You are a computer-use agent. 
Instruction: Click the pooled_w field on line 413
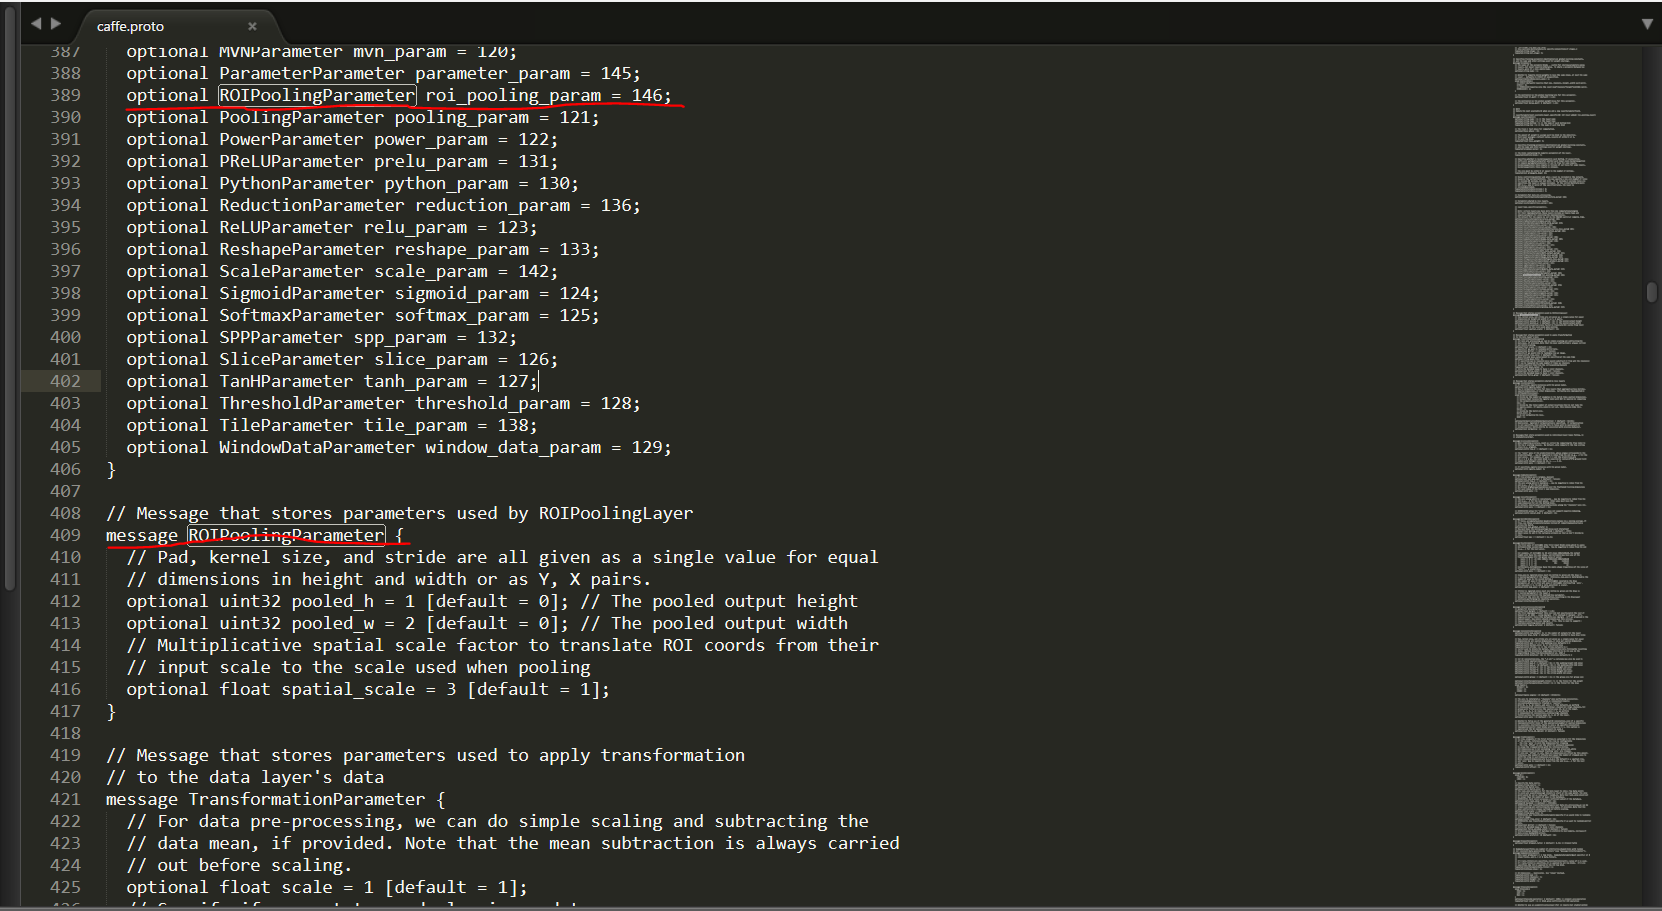(332, 623)
